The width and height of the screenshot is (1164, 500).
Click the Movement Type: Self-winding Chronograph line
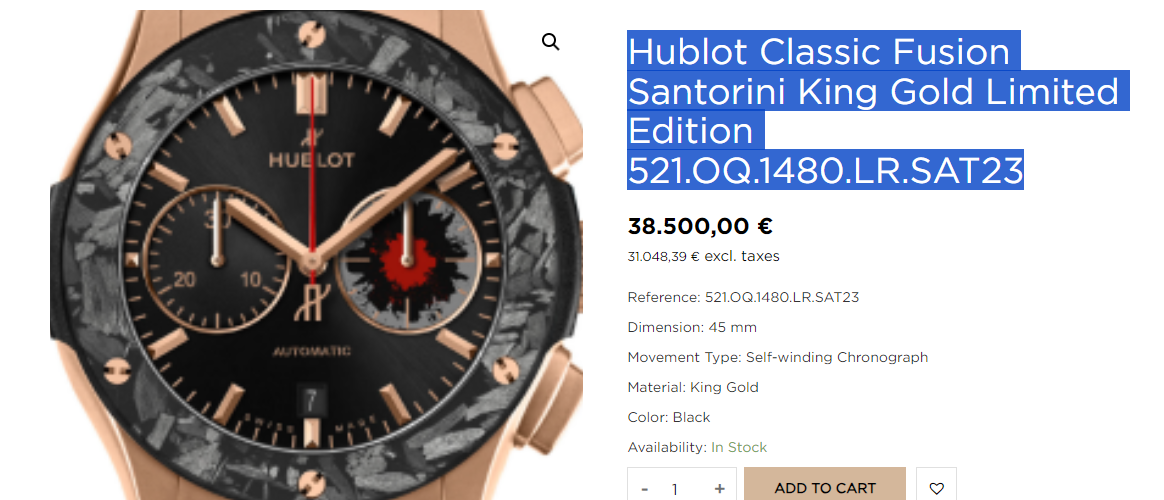(x=777, y=357)
